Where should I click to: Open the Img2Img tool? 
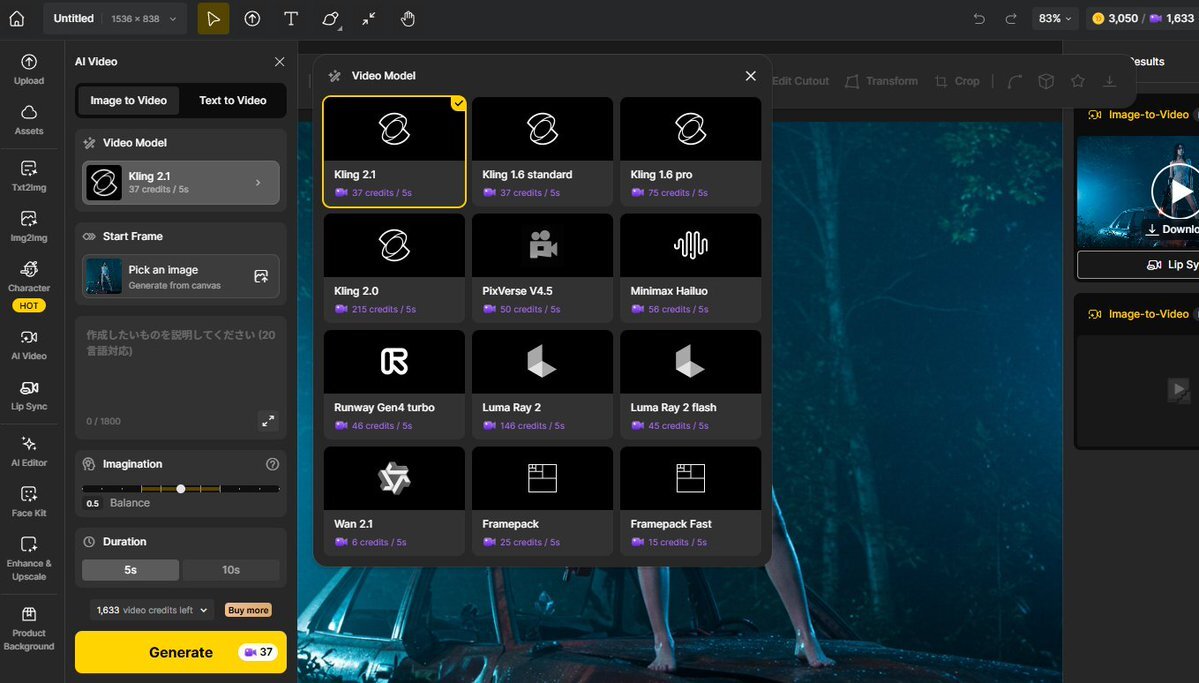tap(29, 226)
